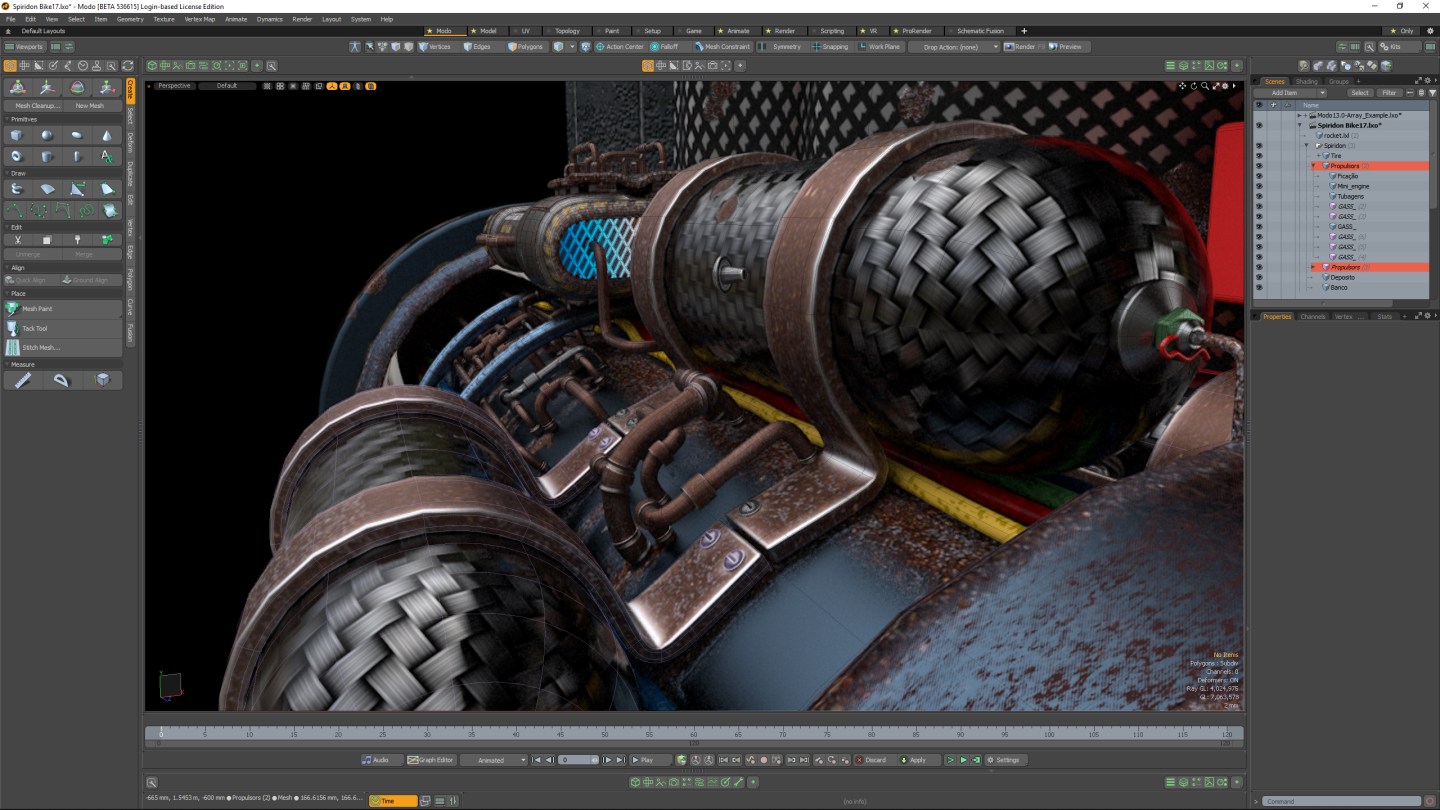Open the Animated keying dropdown
Viewport: 1440px width, 810px height.
(494, 760)
